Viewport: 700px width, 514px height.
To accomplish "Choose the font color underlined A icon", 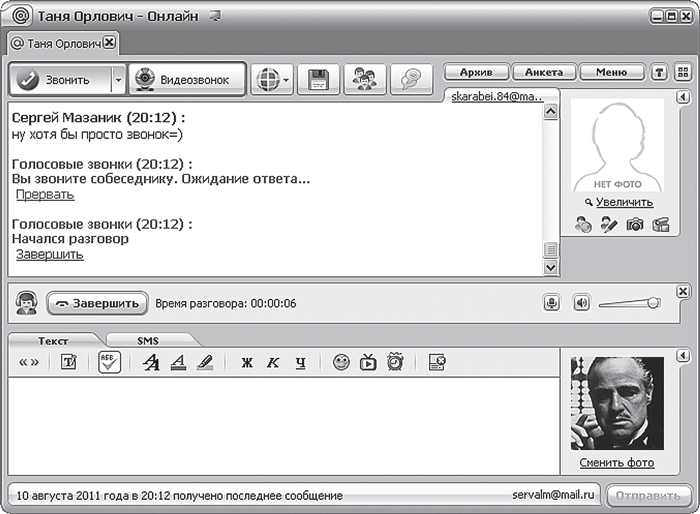I will 178,362.
